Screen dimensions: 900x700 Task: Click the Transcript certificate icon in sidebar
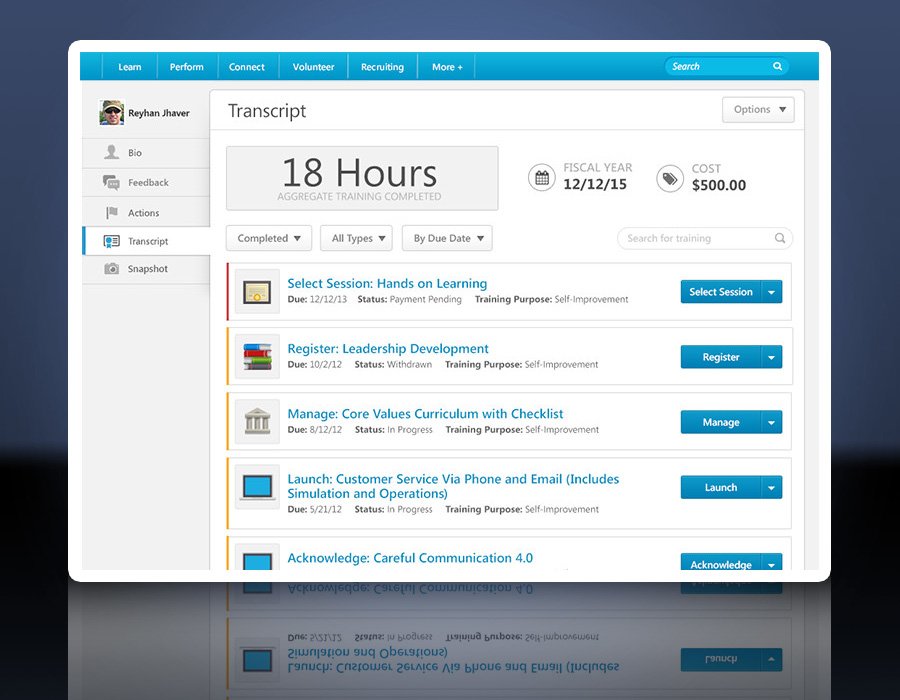tap(111, 242)
